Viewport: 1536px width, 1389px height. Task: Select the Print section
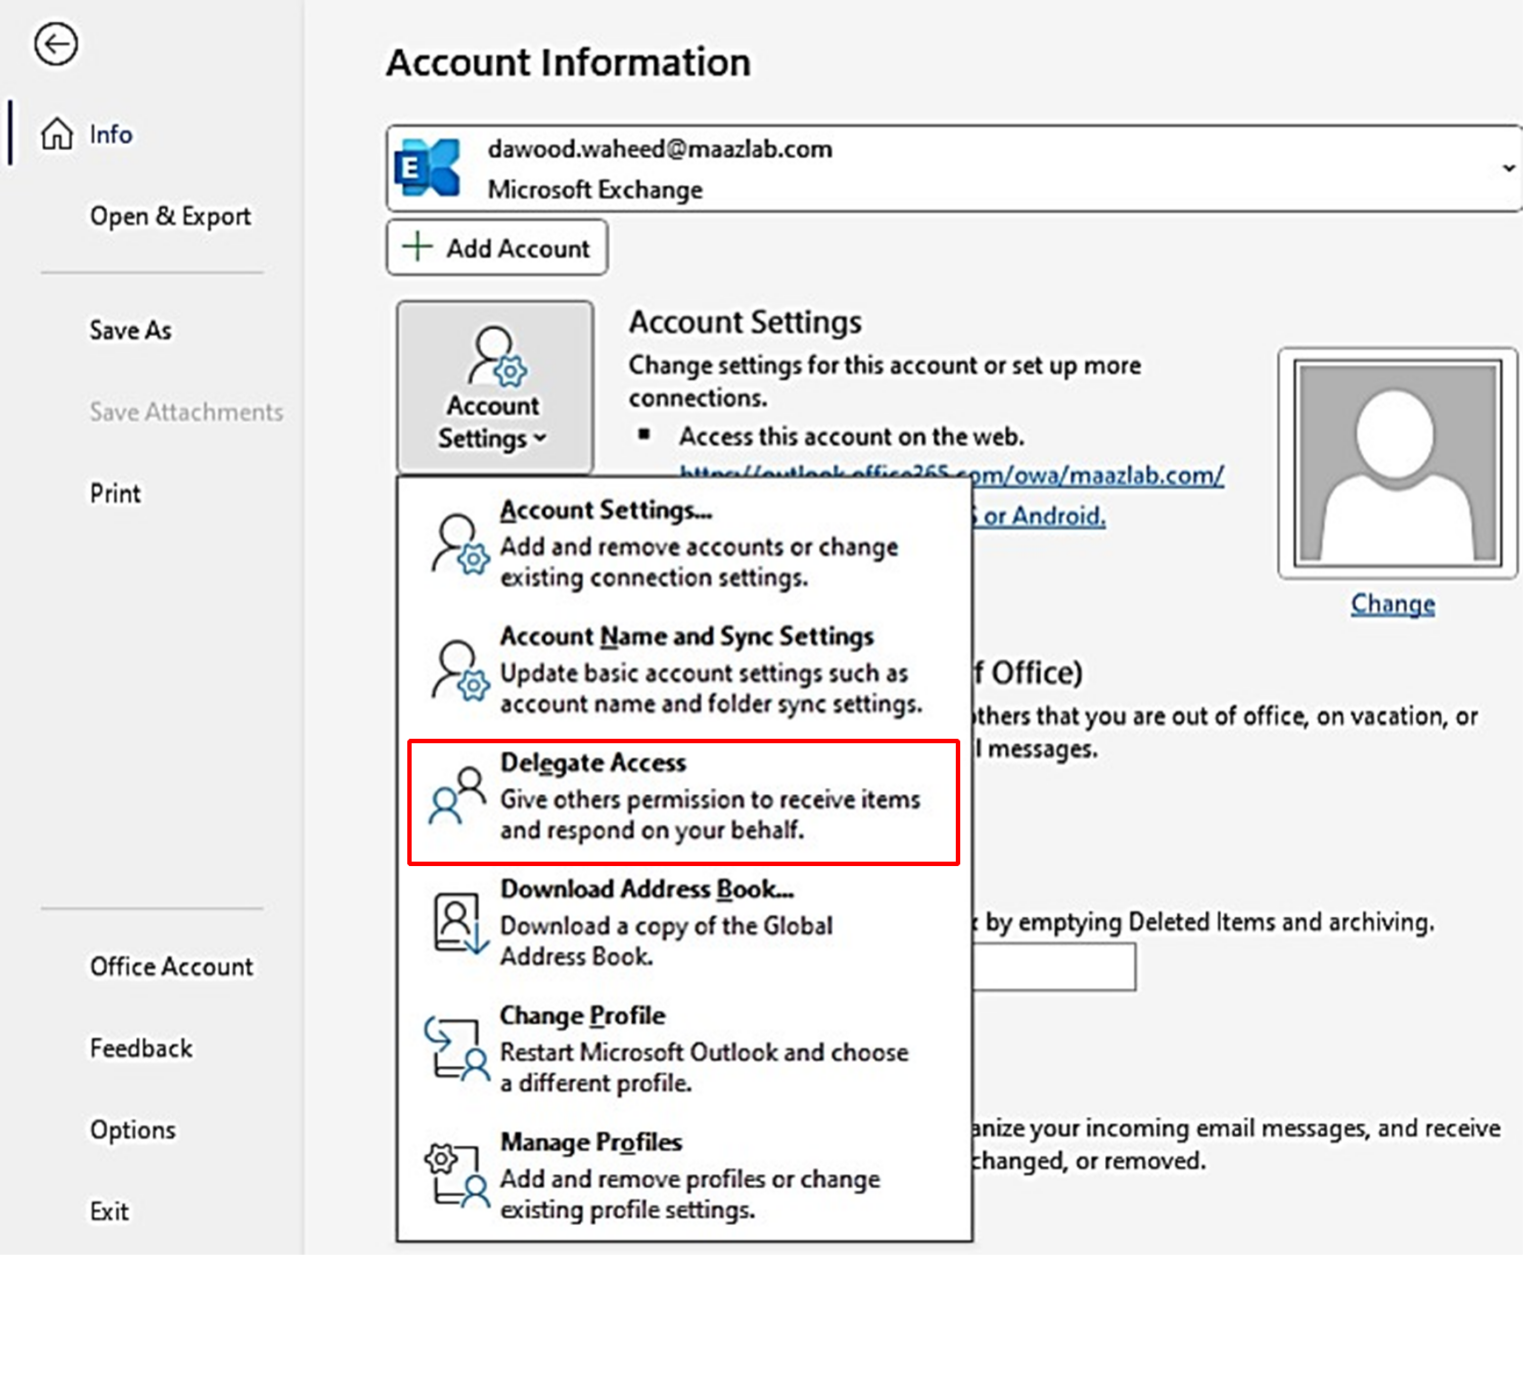pos(115,492)
